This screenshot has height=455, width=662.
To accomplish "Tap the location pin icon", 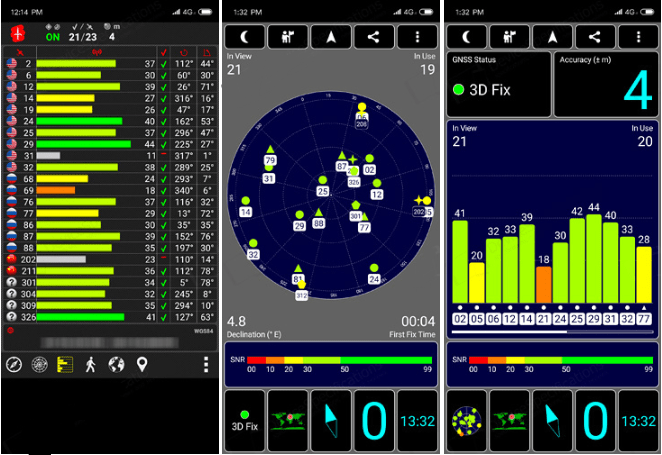I will [142, 365].
